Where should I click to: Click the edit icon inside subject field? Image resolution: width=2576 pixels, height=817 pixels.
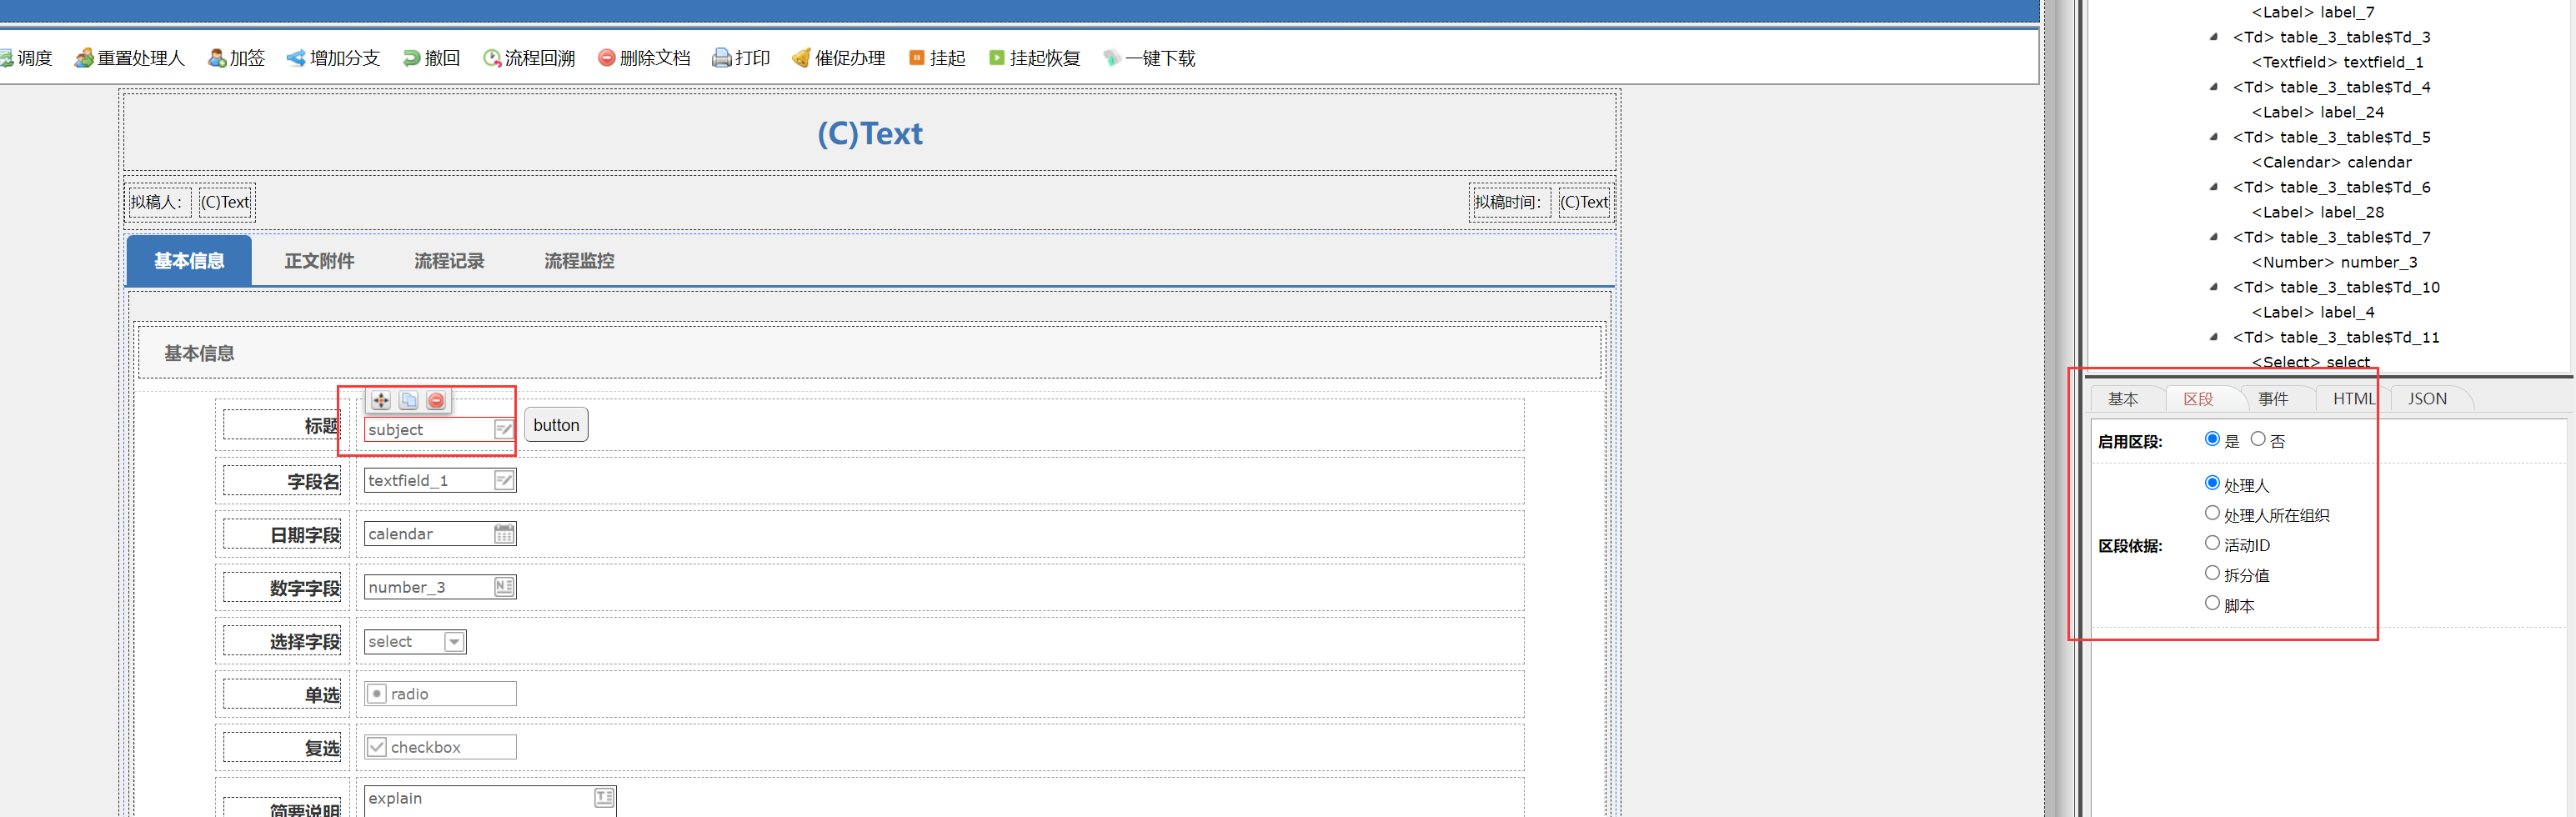click(504, 430)
